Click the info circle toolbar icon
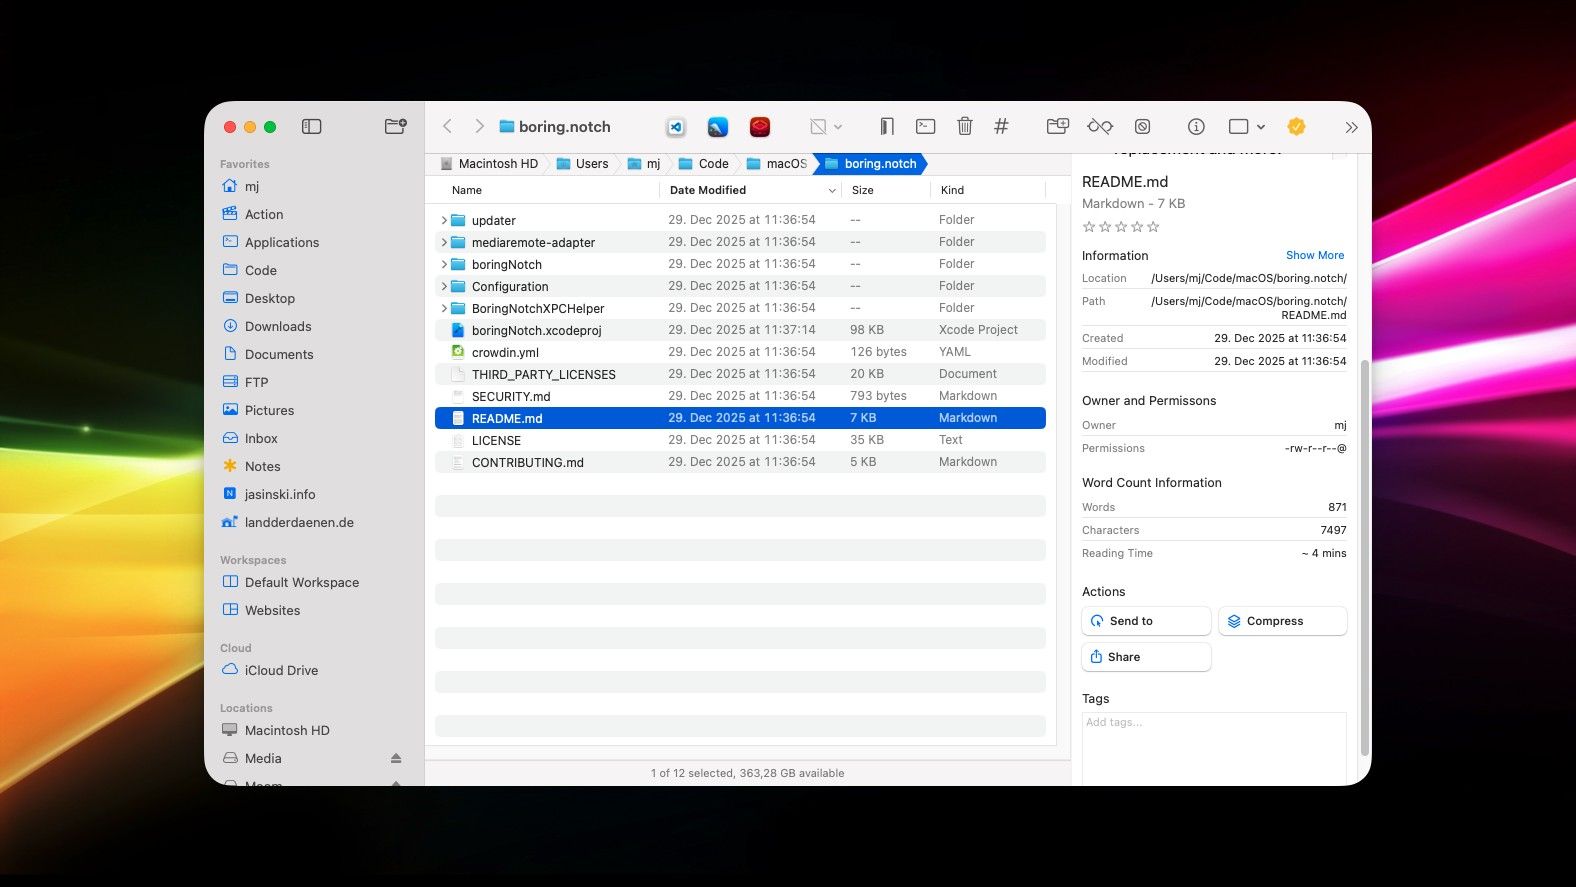The height and width of the screenshot is (887, 1576). 1195,126
